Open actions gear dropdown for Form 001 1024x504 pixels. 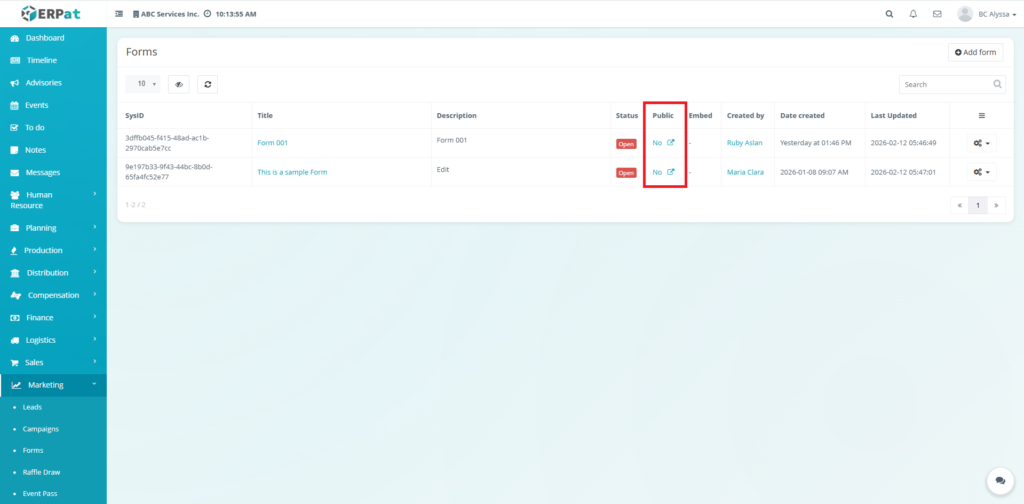[x=980, y=143]
